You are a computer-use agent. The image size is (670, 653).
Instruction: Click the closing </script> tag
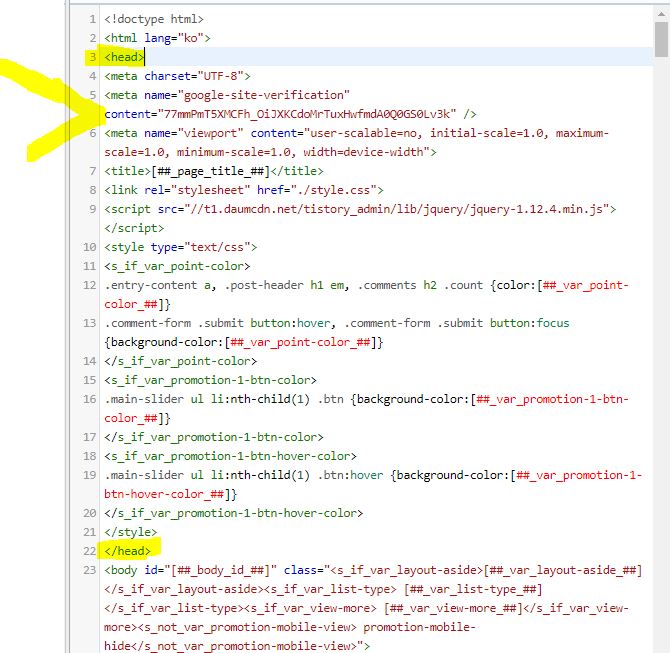point(134,228)
